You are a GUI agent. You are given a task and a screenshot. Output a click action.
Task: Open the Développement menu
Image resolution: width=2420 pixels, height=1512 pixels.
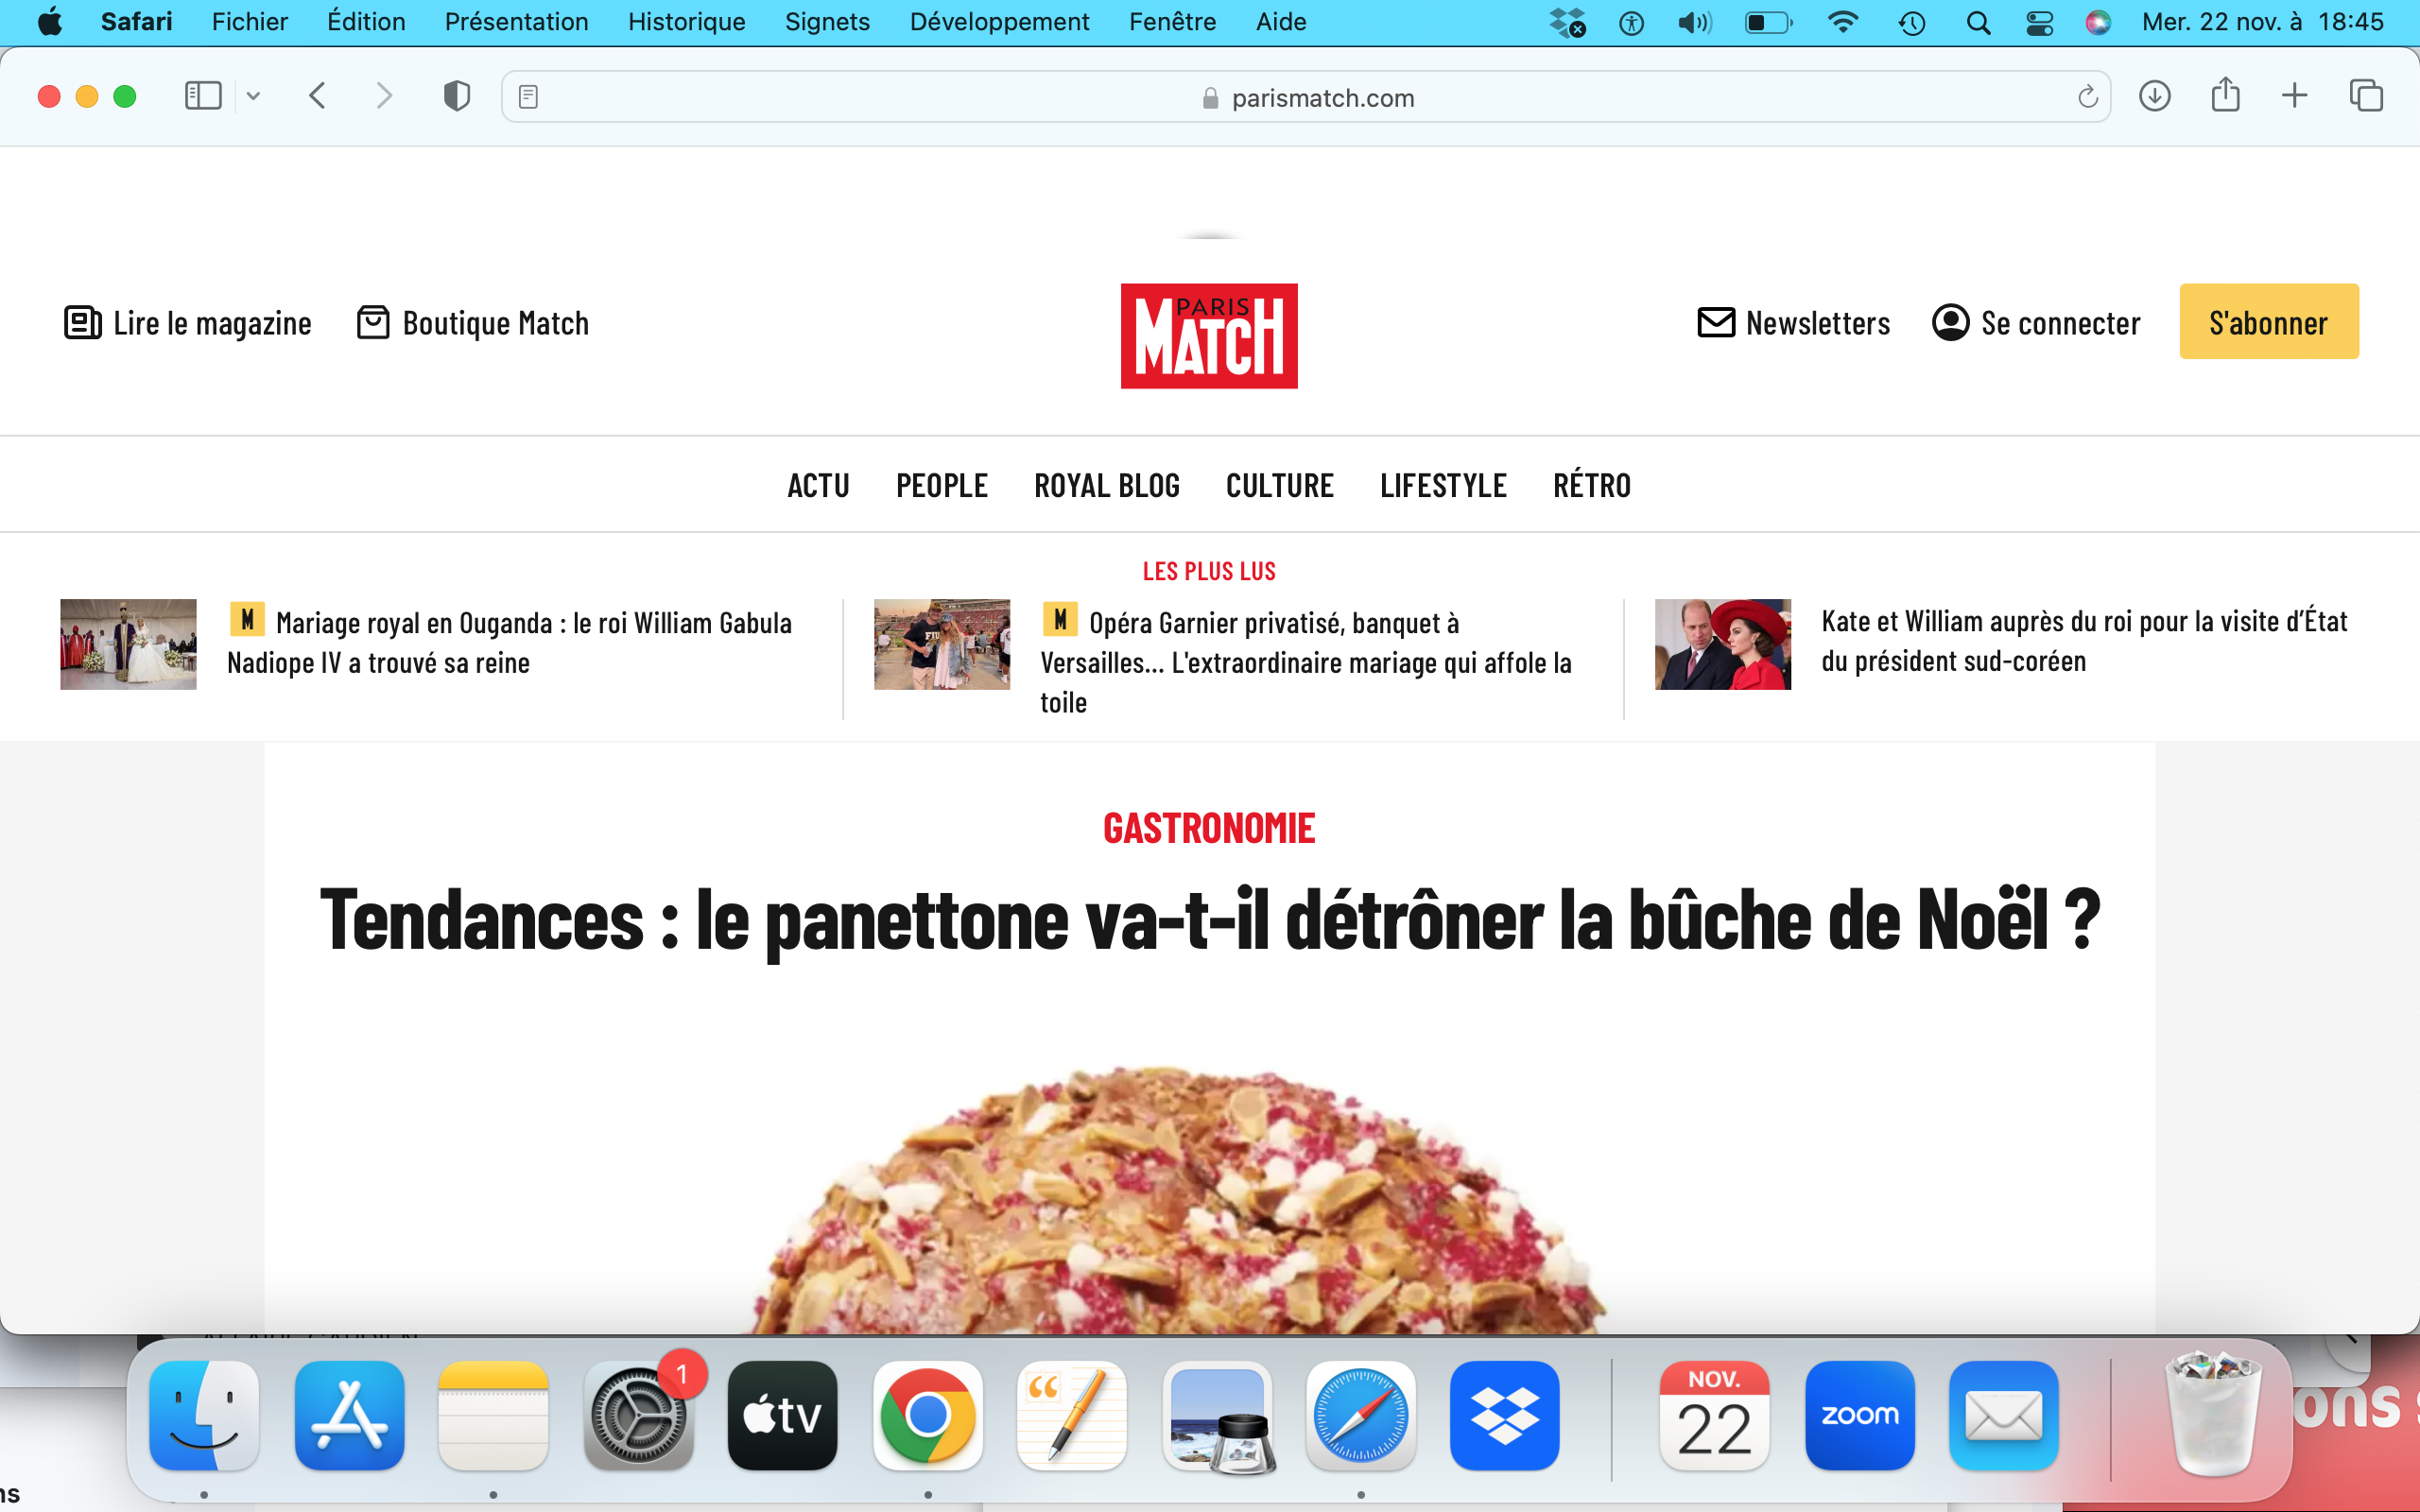pyautogui.click(x=999, y=22)
